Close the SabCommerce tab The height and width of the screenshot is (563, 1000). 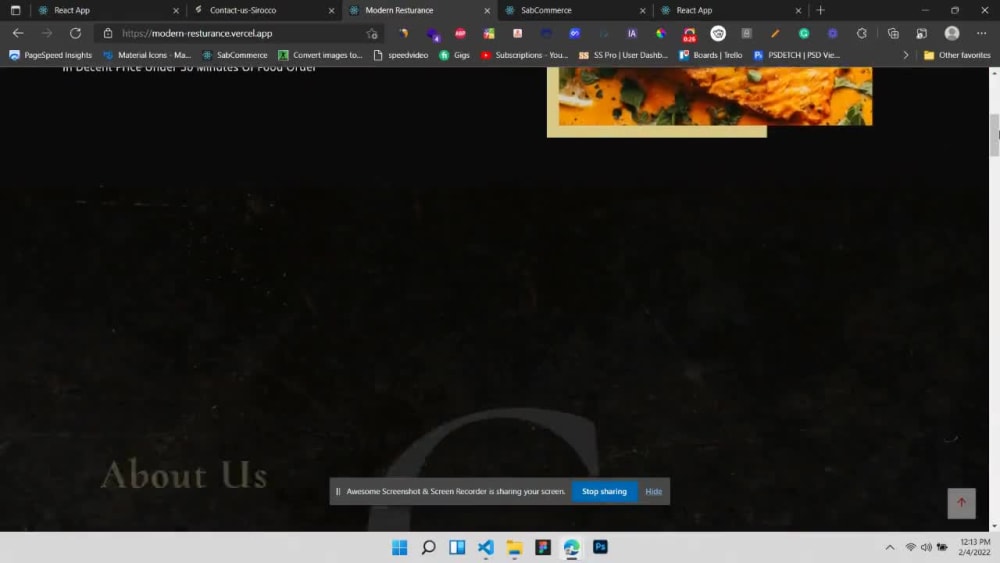tap(642, 11)
